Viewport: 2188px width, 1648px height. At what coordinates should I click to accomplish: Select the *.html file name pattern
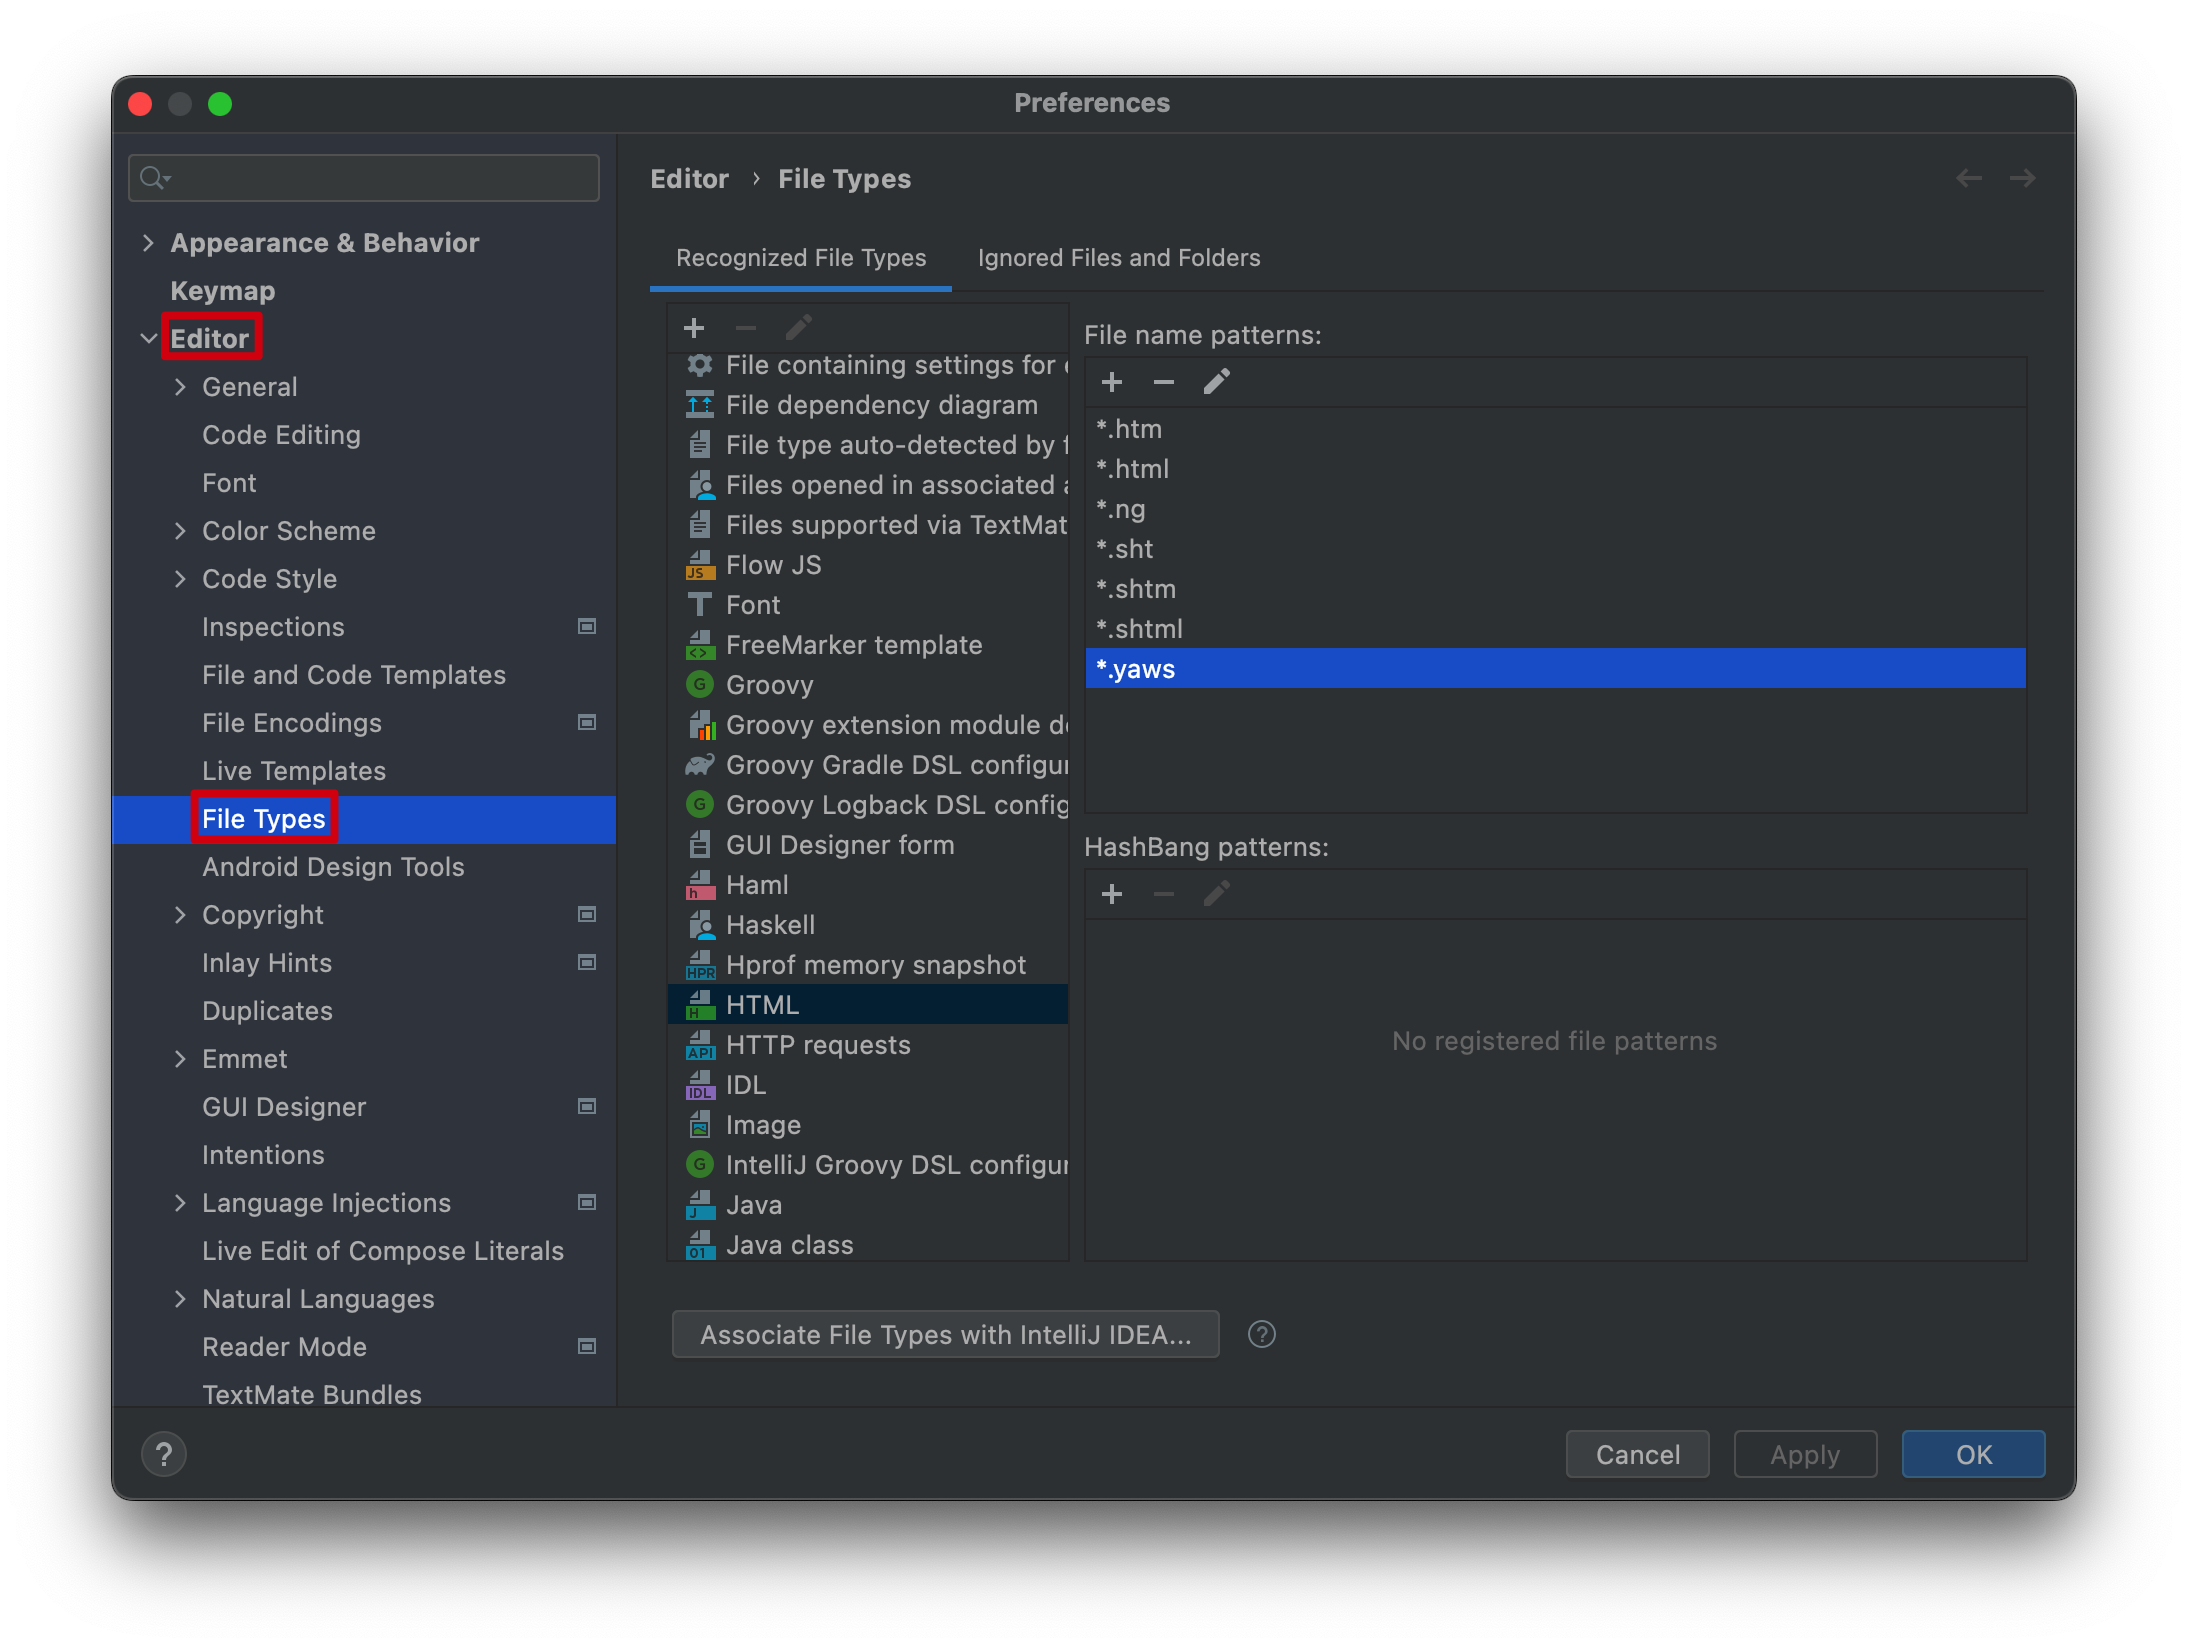coord(1132,468)
